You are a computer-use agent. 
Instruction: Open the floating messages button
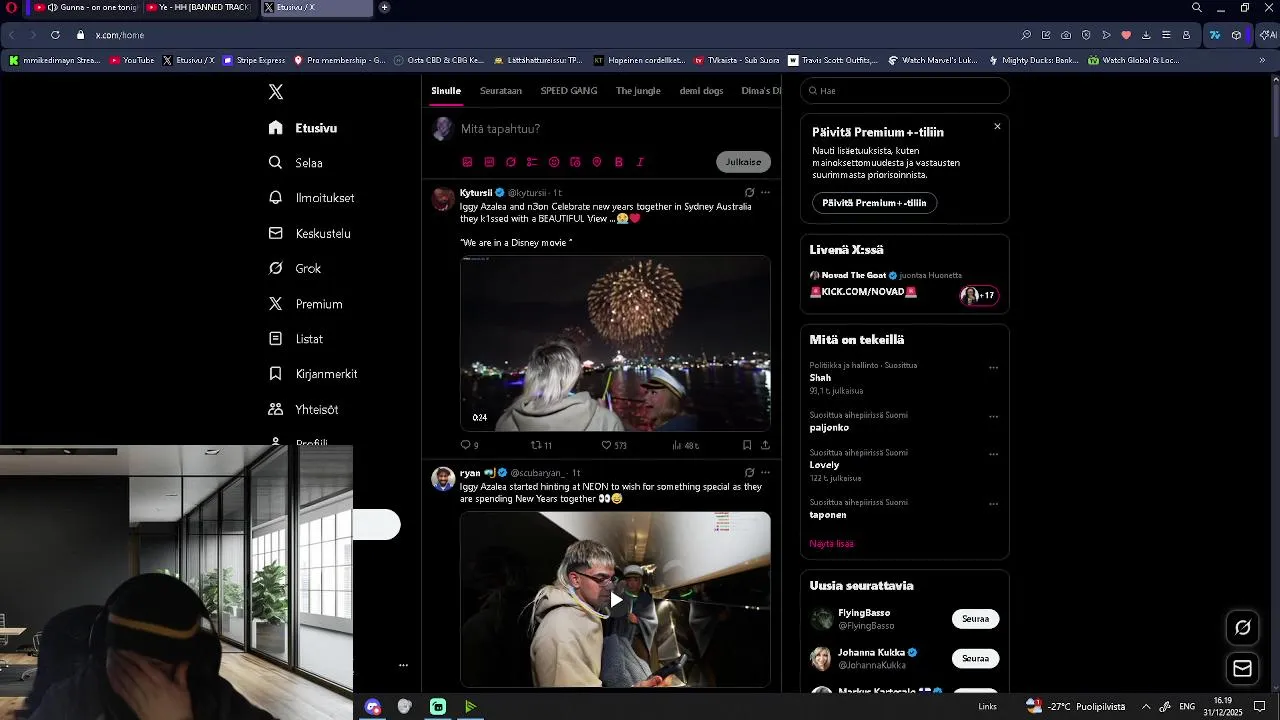coord(1243,669)
